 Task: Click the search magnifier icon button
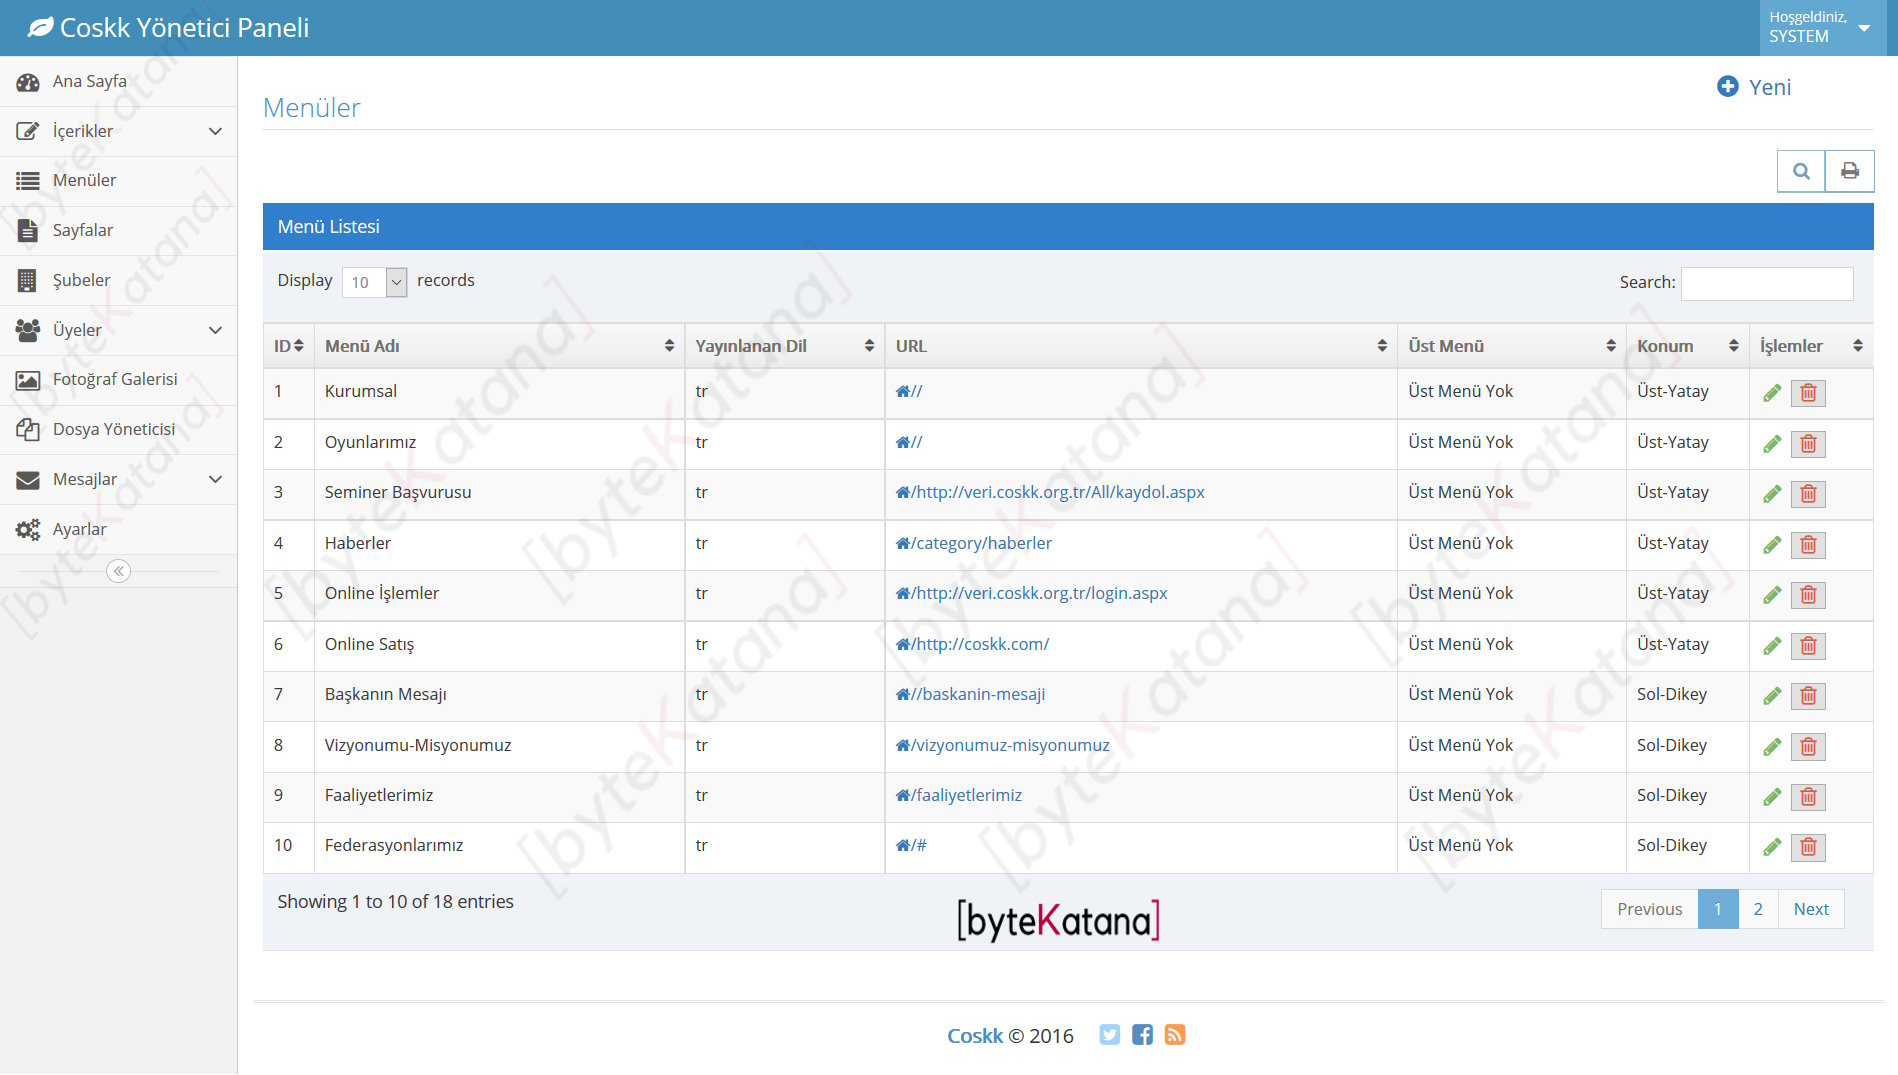point(1800,171)
